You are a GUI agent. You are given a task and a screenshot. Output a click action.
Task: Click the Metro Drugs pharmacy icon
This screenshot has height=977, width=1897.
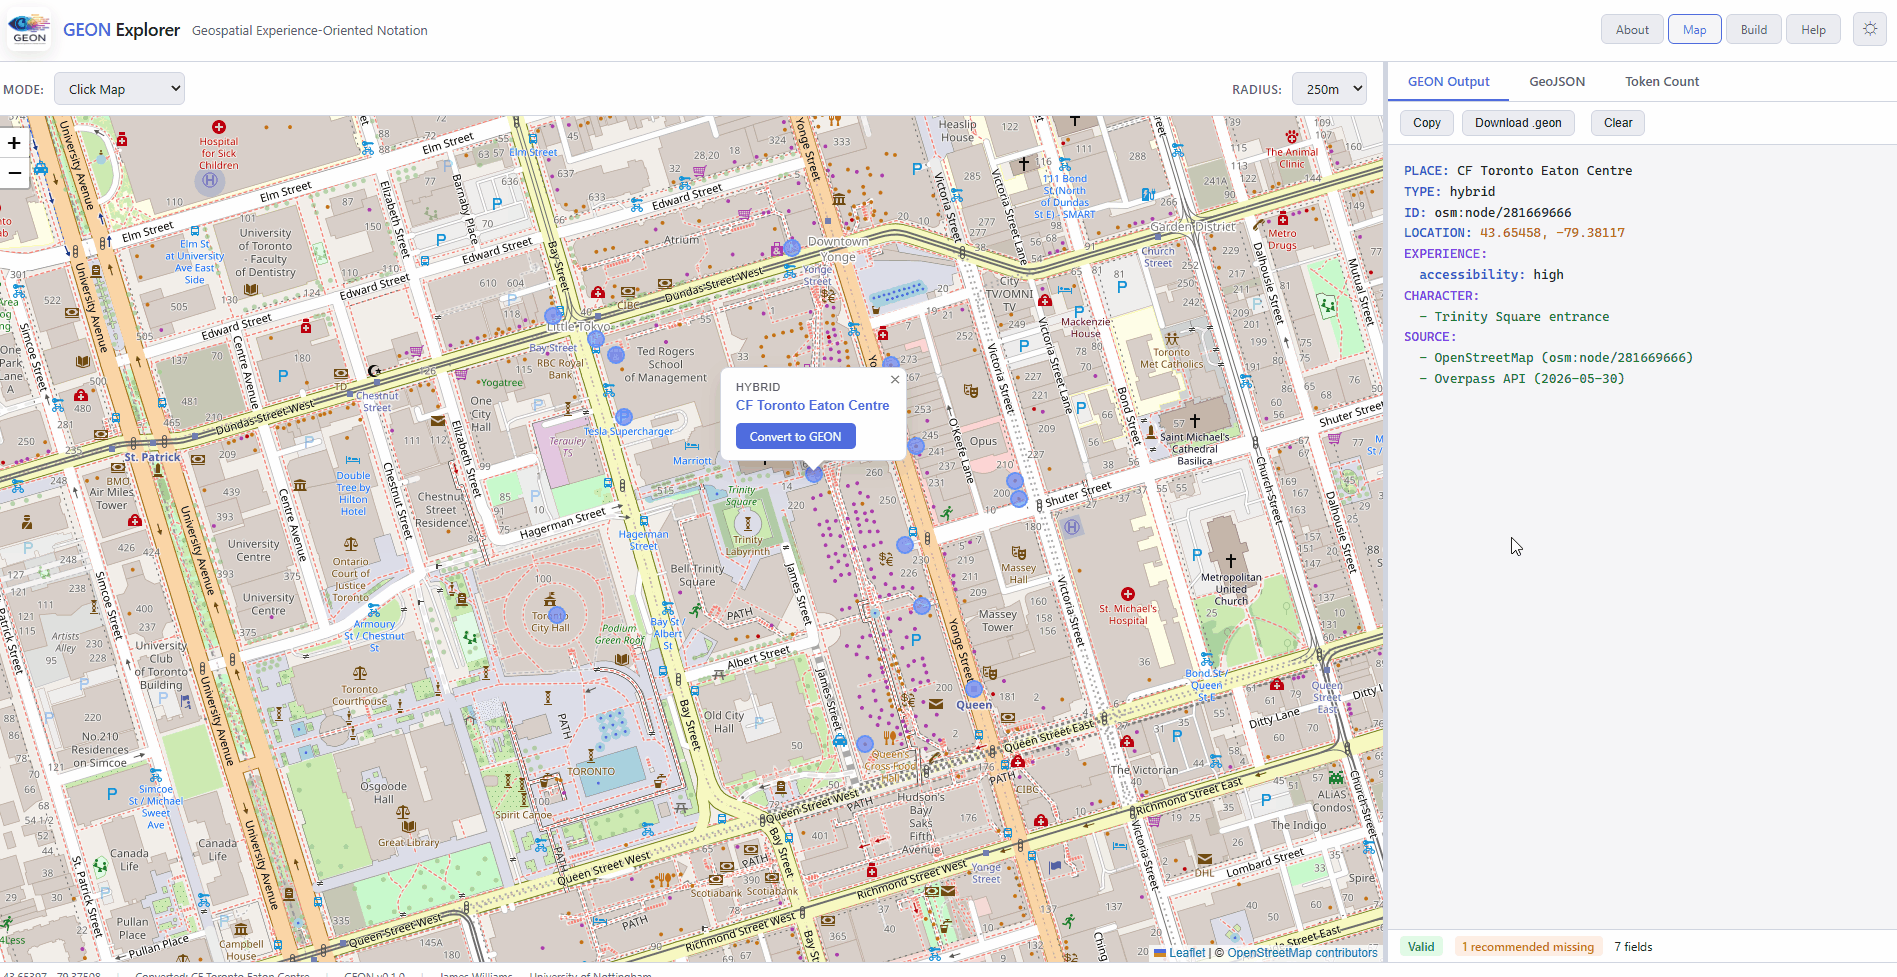1282,218
